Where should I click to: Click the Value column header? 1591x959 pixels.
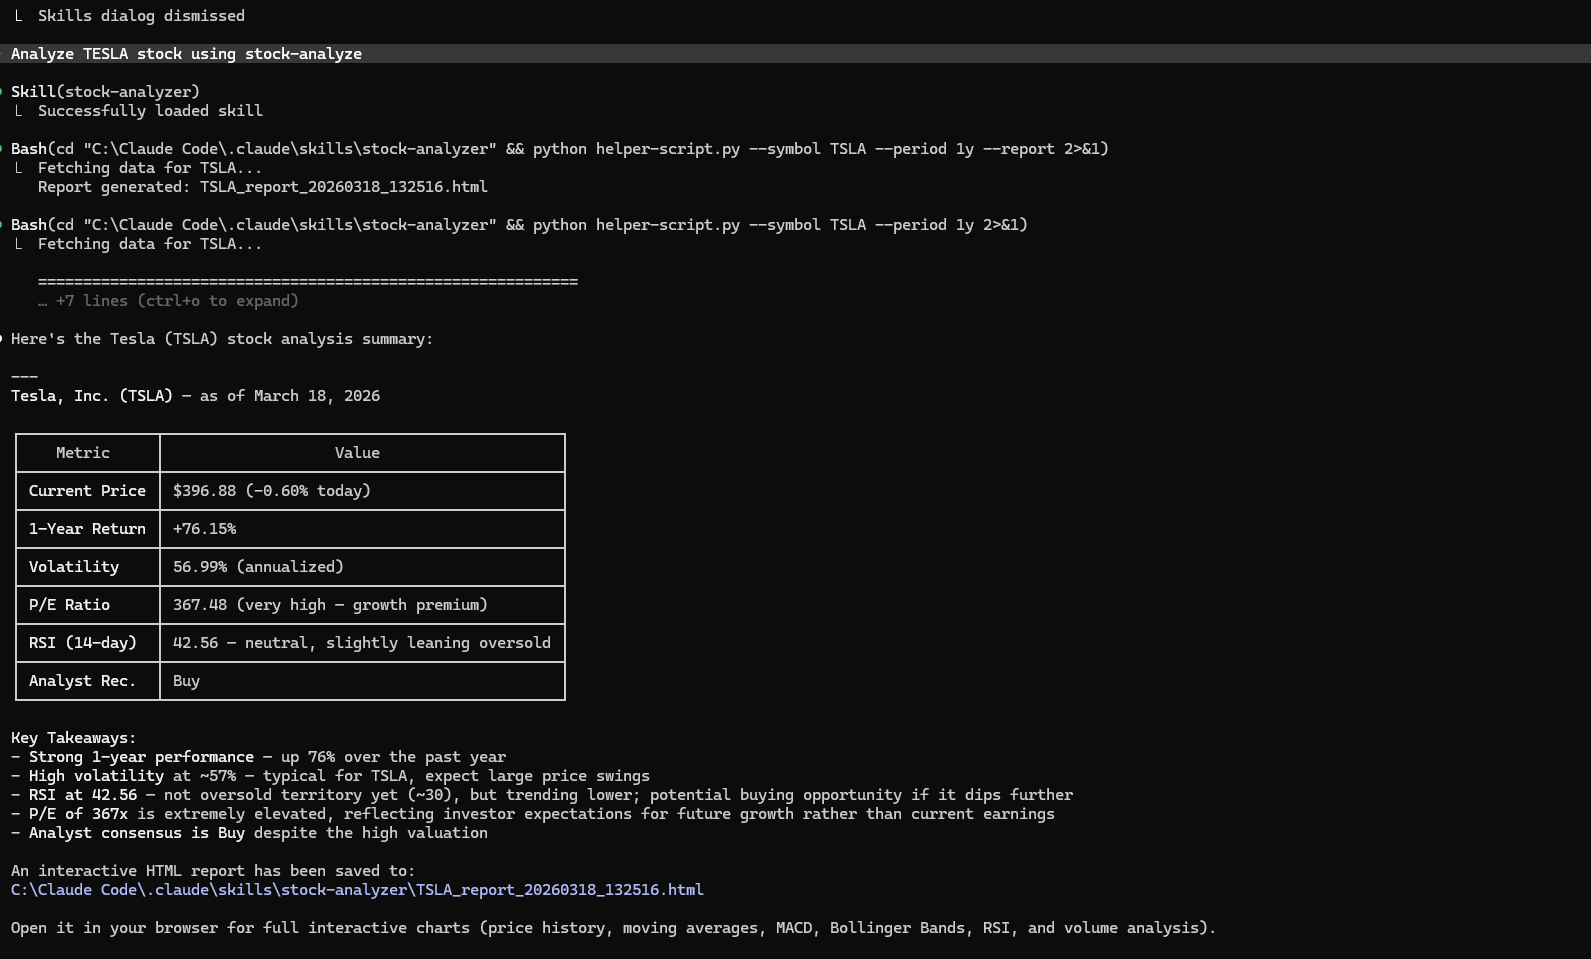(357, 453)
